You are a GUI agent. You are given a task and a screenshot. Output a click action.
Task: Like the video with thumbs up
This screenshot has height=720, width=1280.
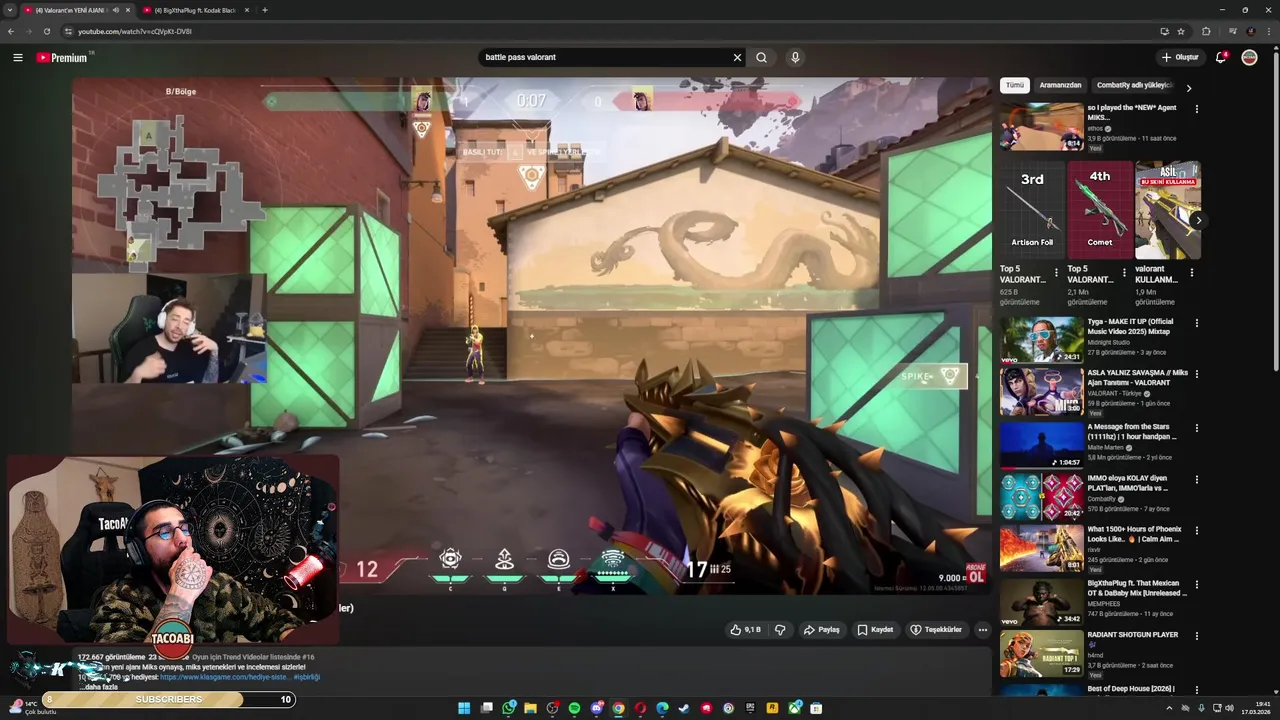[746, 630]
